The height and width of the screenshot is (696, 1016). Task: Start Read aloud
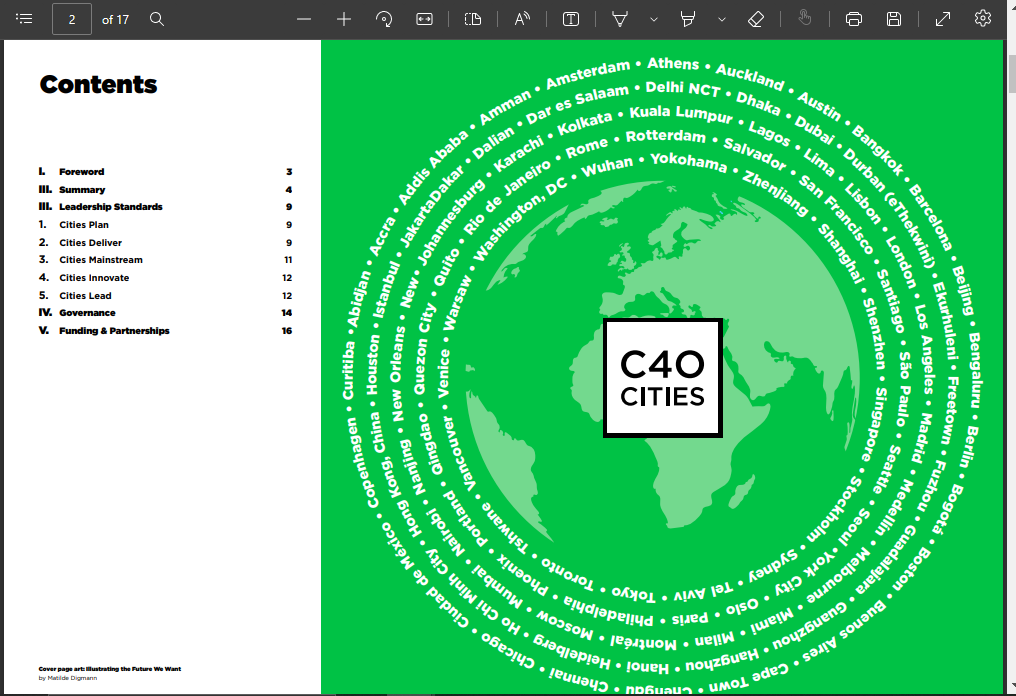522,19
